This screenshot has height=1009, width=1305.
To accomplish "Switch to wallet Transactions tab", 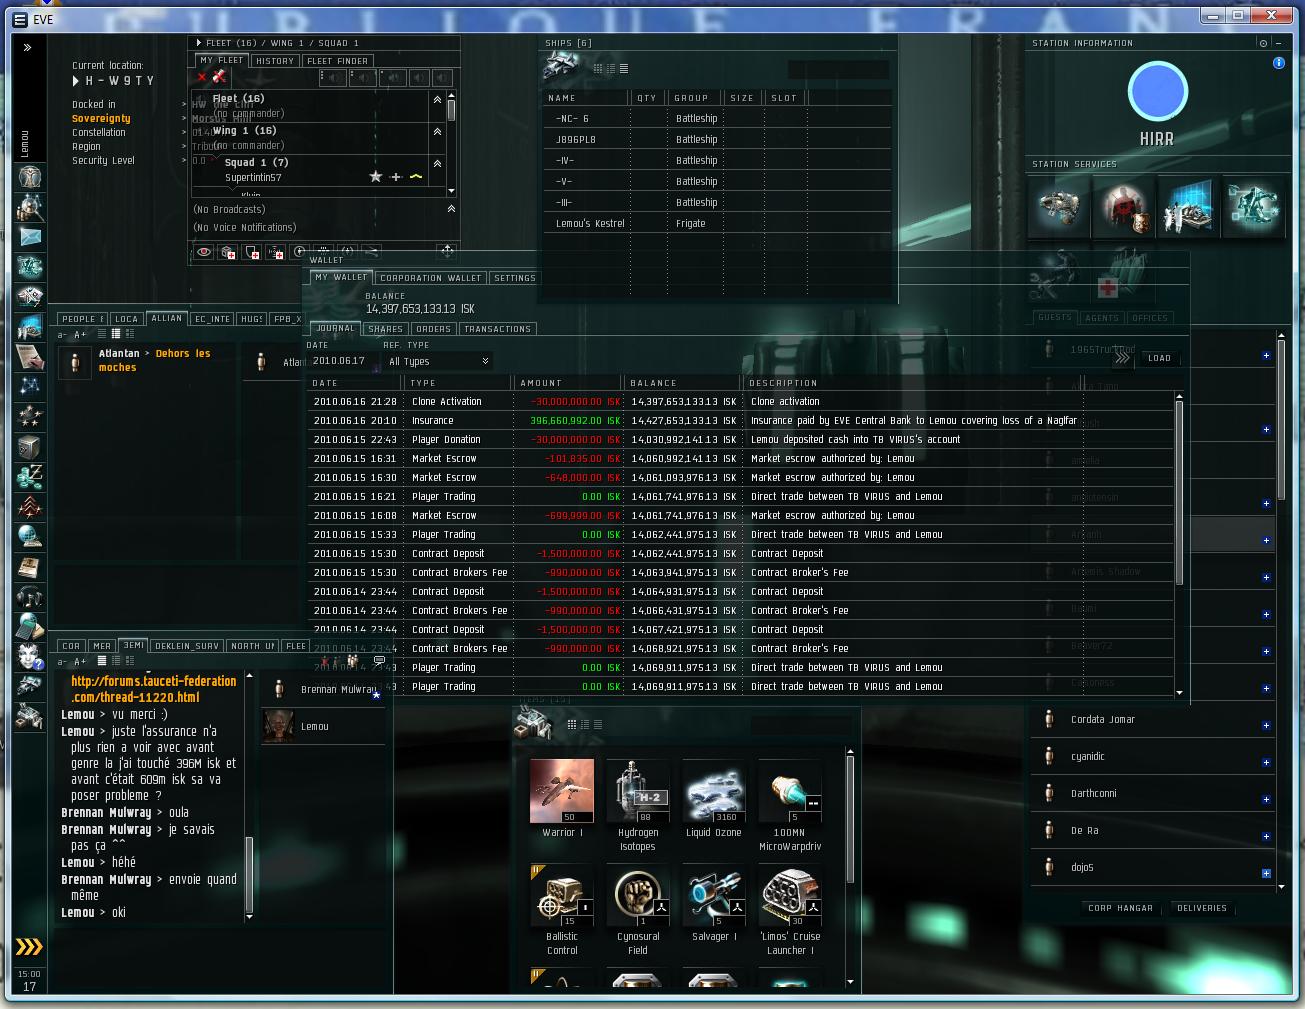I will coord(497,329).
